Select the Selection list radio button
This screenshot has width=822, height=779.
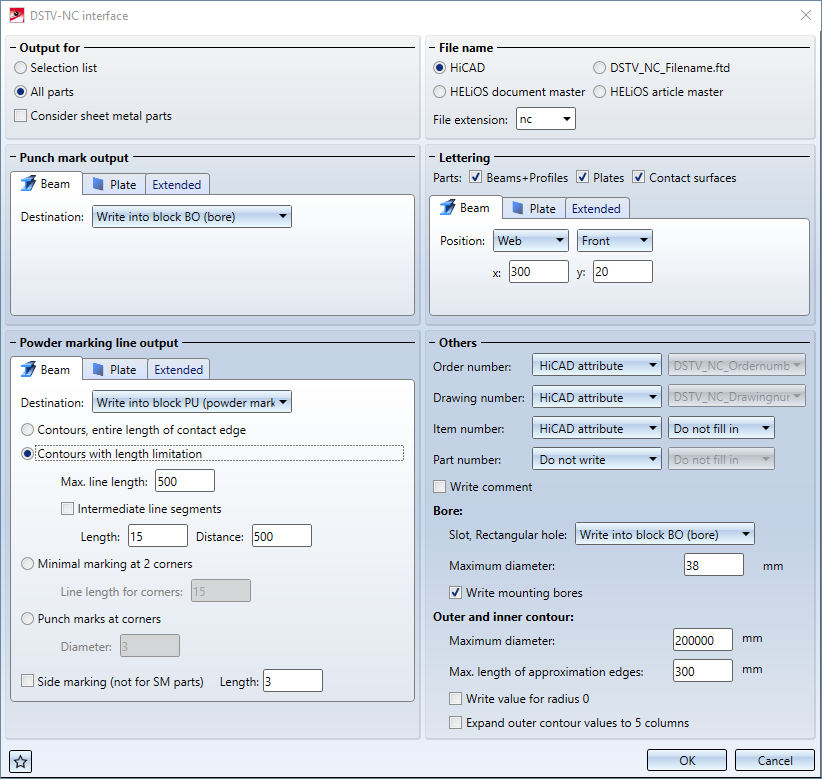[x=20, y=68]
